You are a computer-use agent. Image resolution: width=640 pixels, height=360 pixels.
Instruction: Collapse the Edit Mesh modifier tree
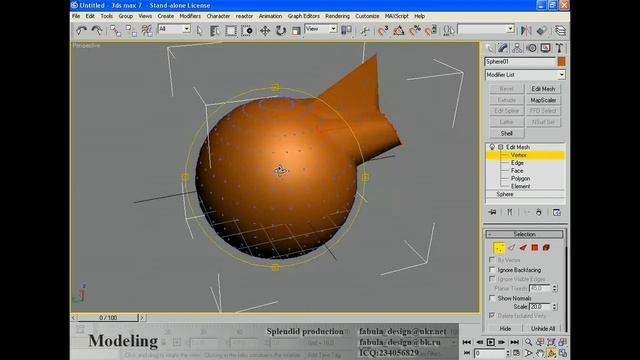pos(500,147)
